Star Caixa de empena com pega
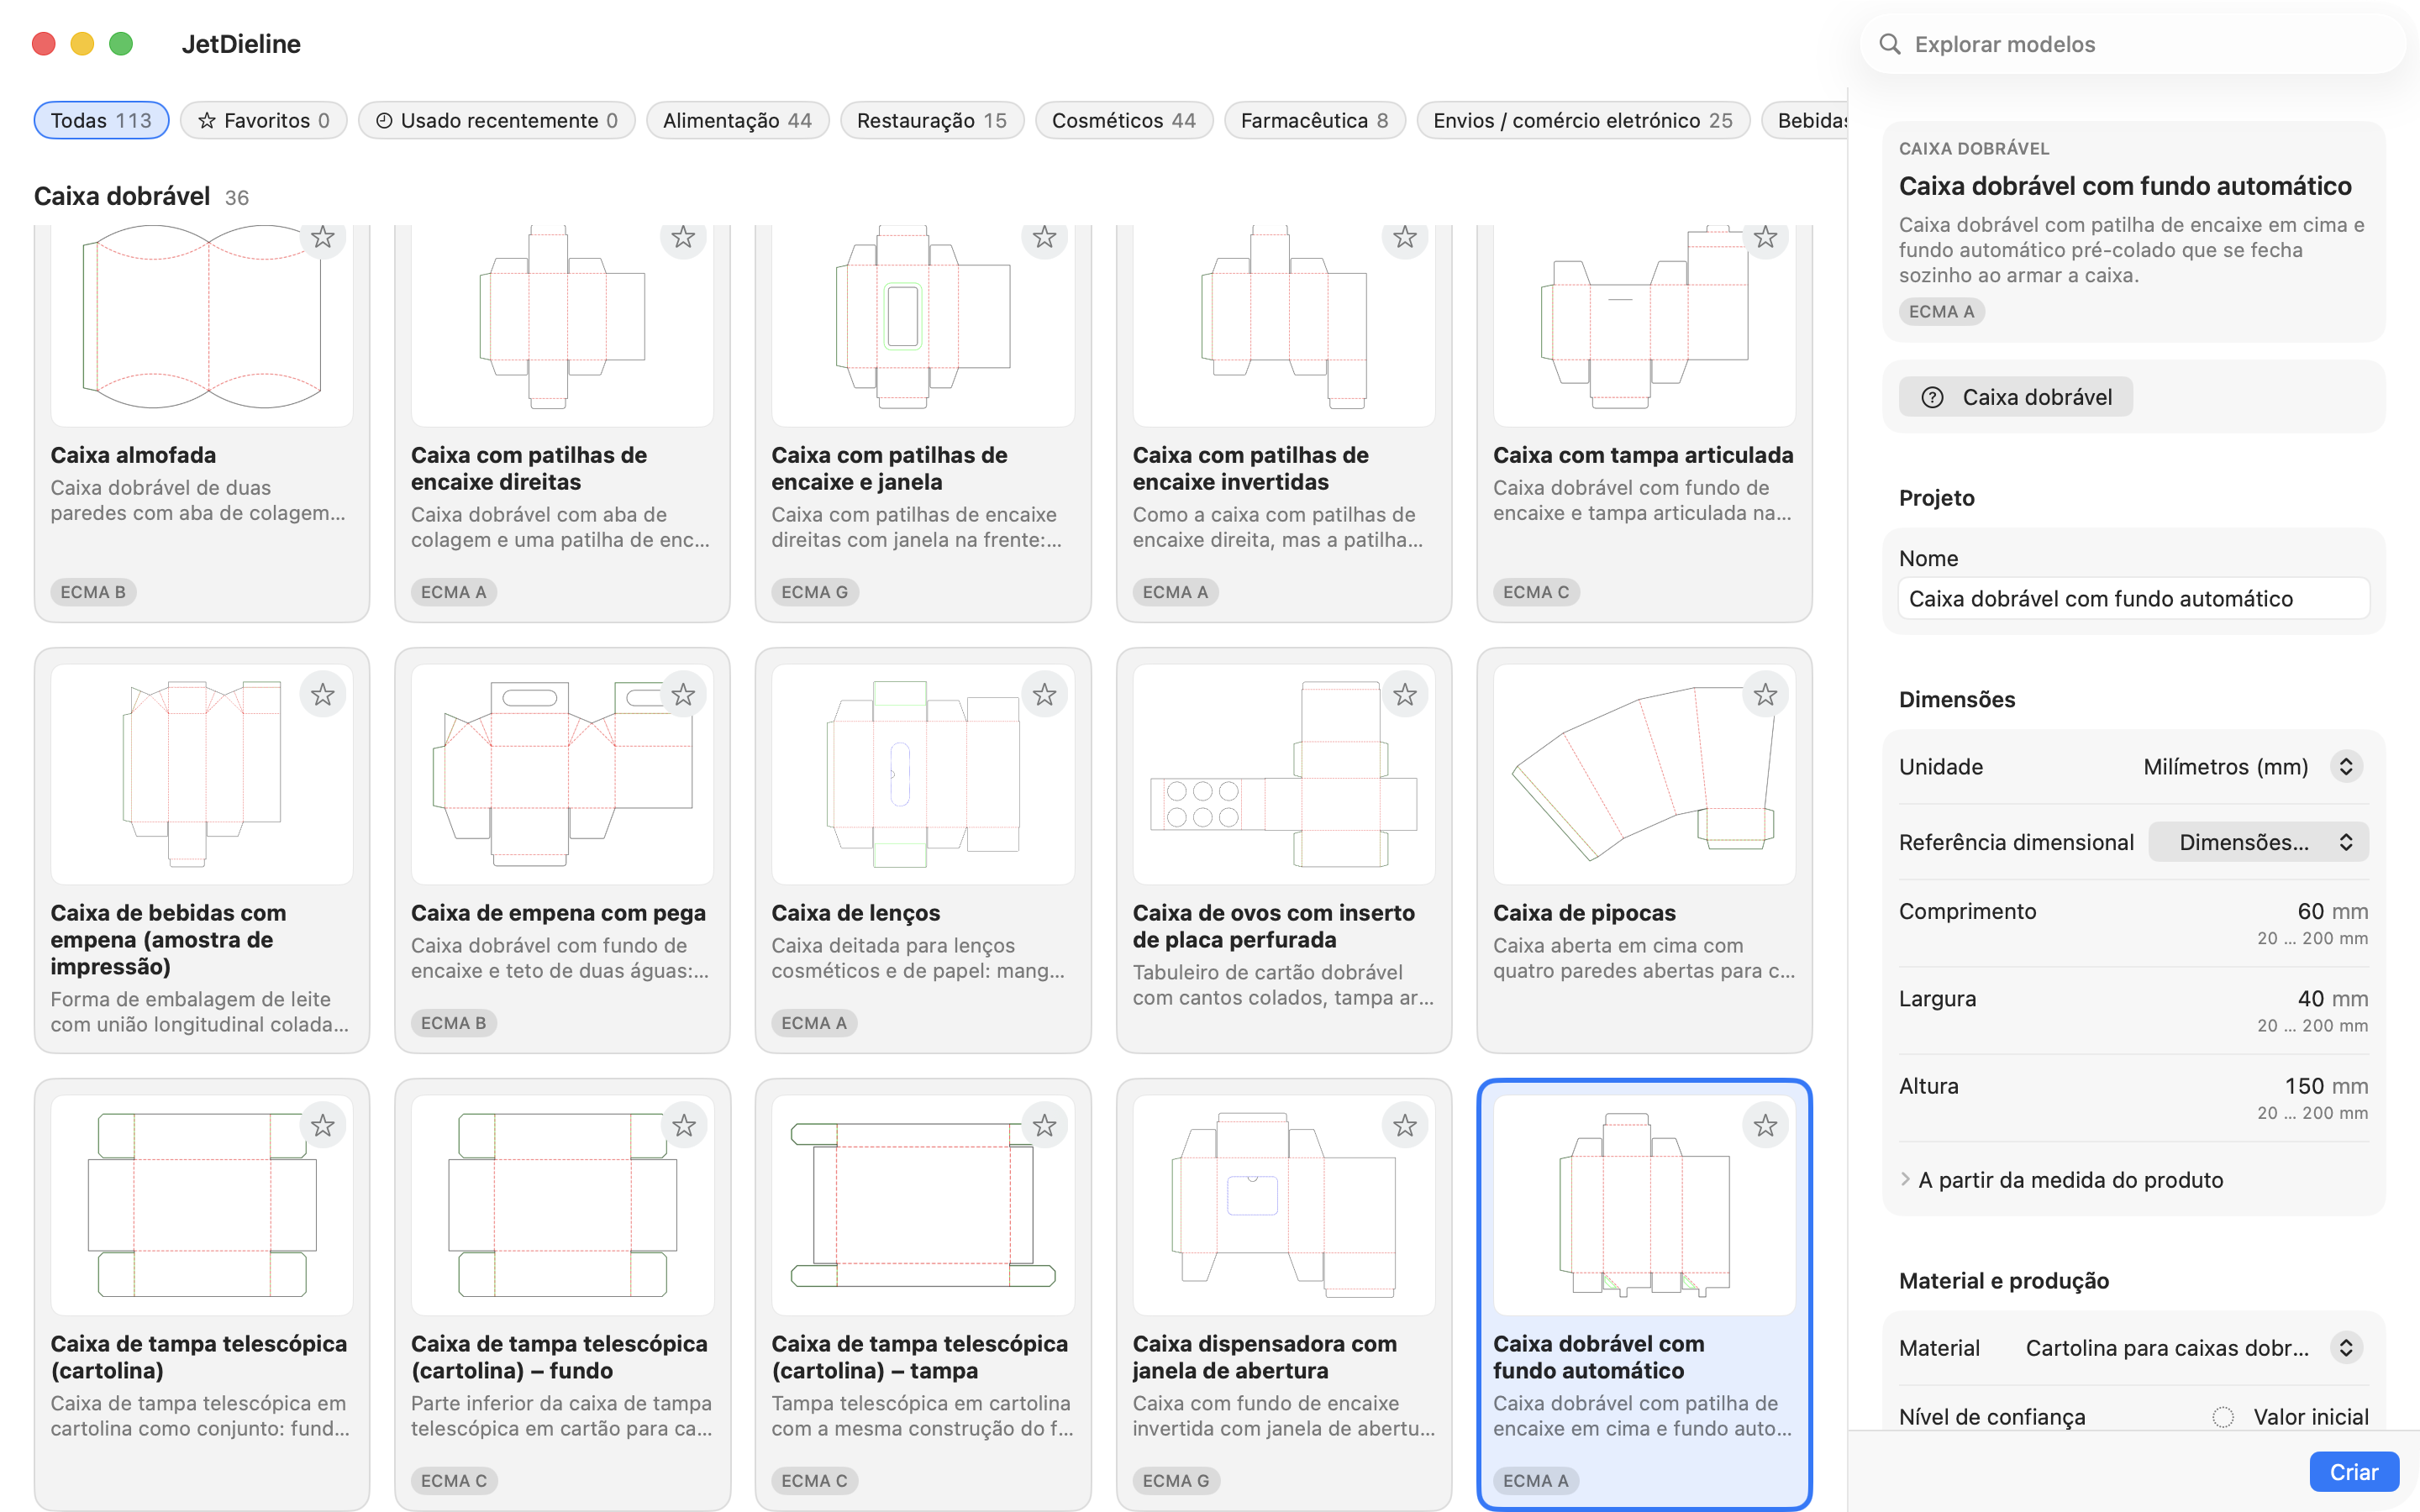 click(x=683, y=694)
